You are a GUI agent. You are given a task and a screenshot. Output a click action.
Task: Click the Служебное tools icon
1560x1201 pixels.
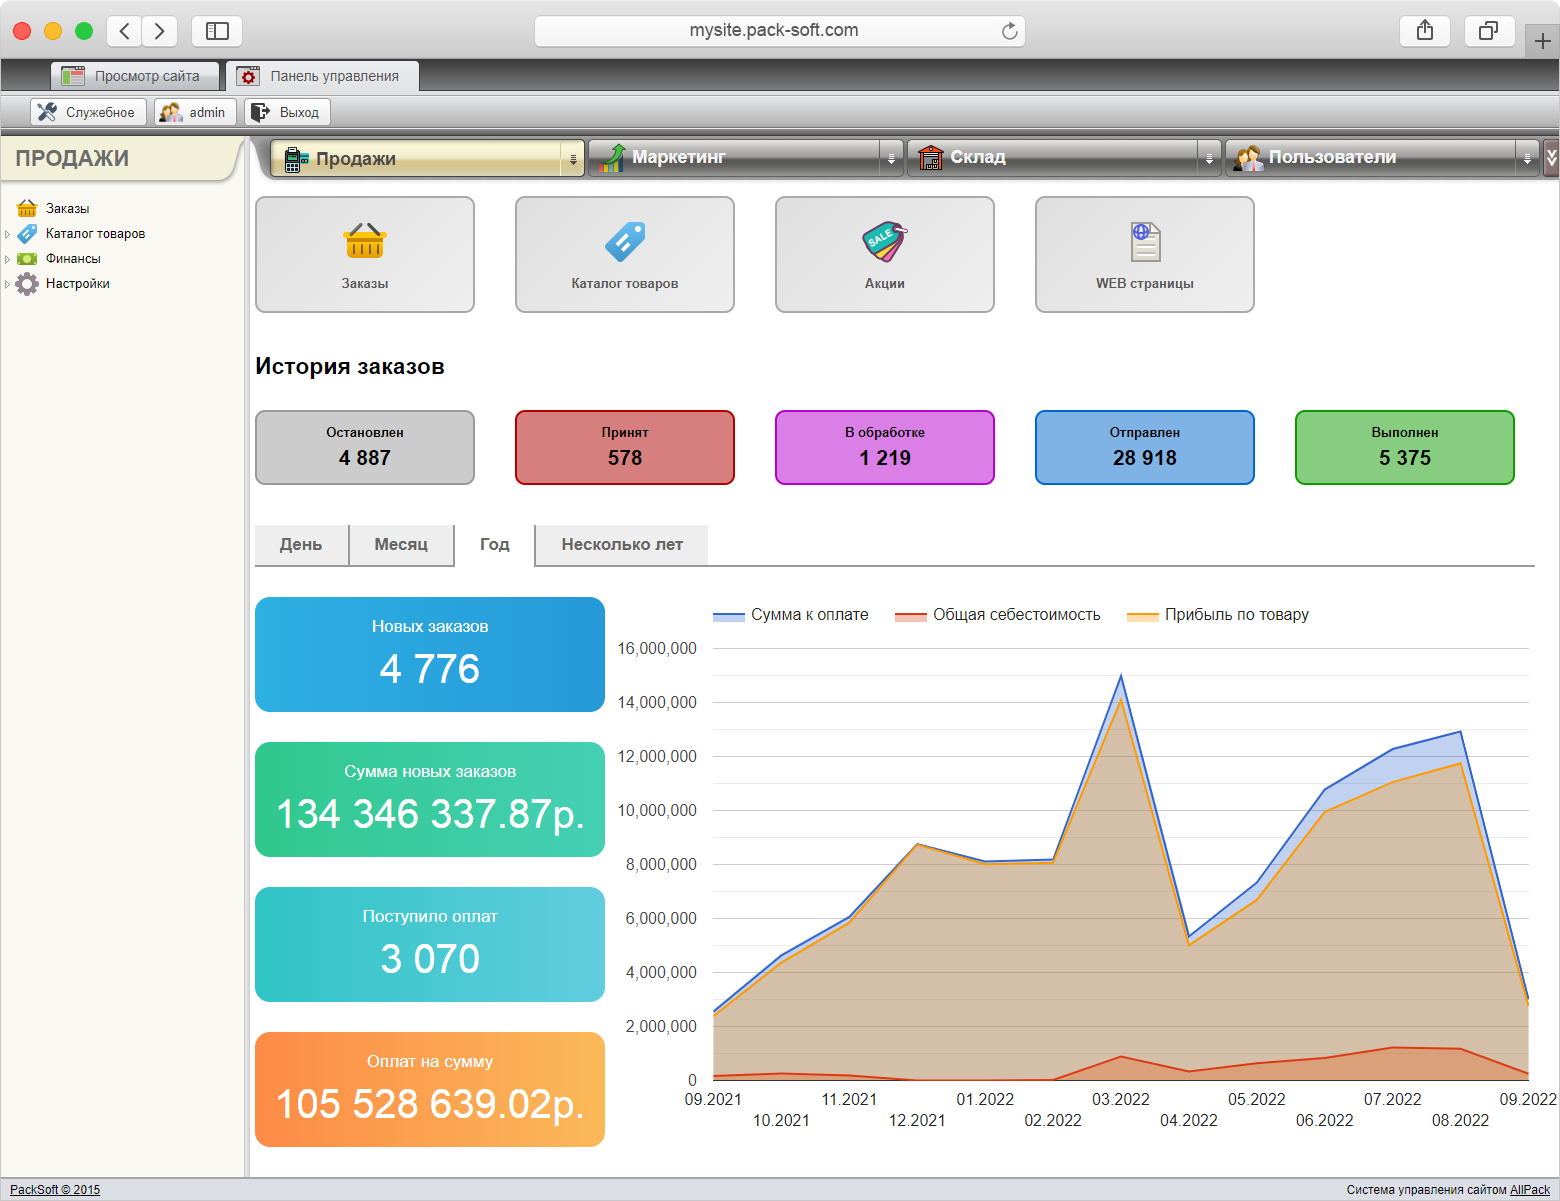[x=47, y=112]
